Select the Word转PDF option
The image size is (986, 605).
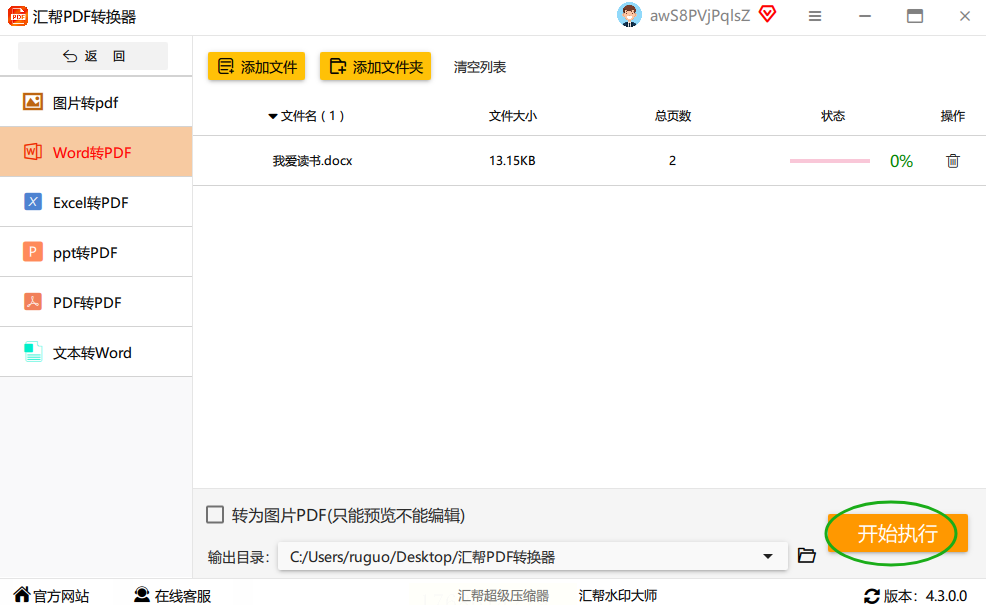click(x=96, y=152)
